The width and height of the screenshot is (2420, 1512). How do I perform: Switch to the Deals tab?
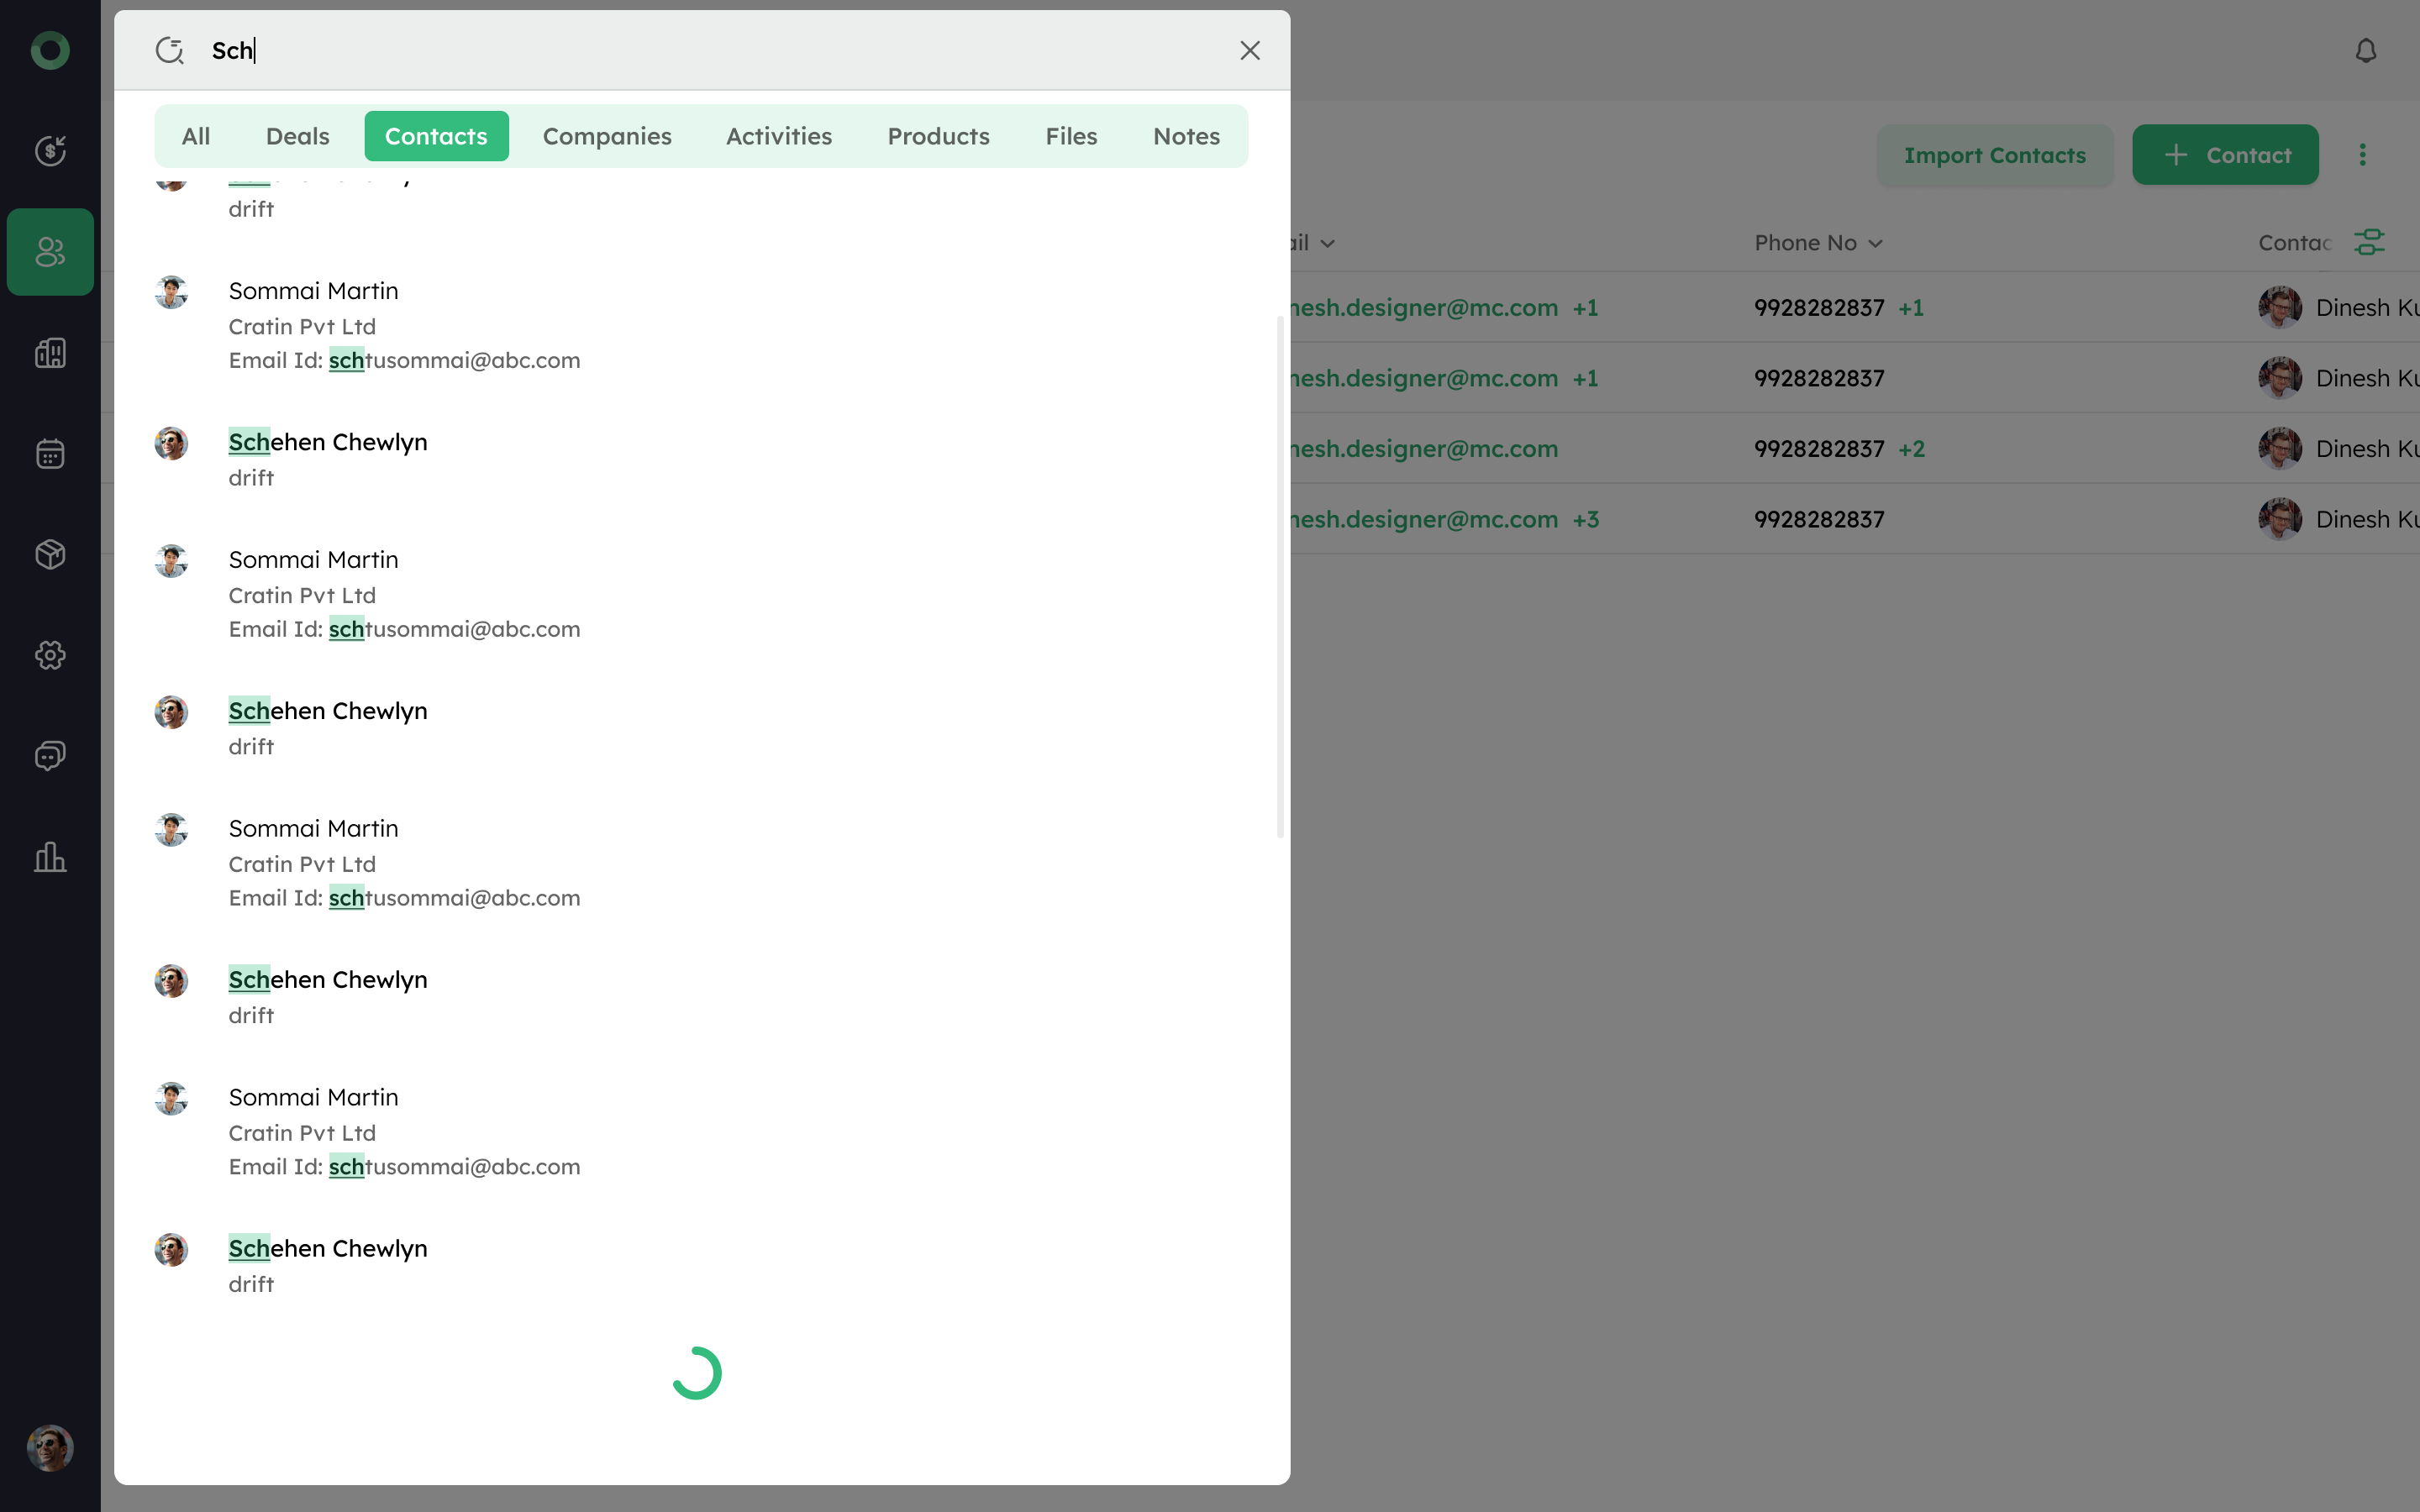pos(298,136)
